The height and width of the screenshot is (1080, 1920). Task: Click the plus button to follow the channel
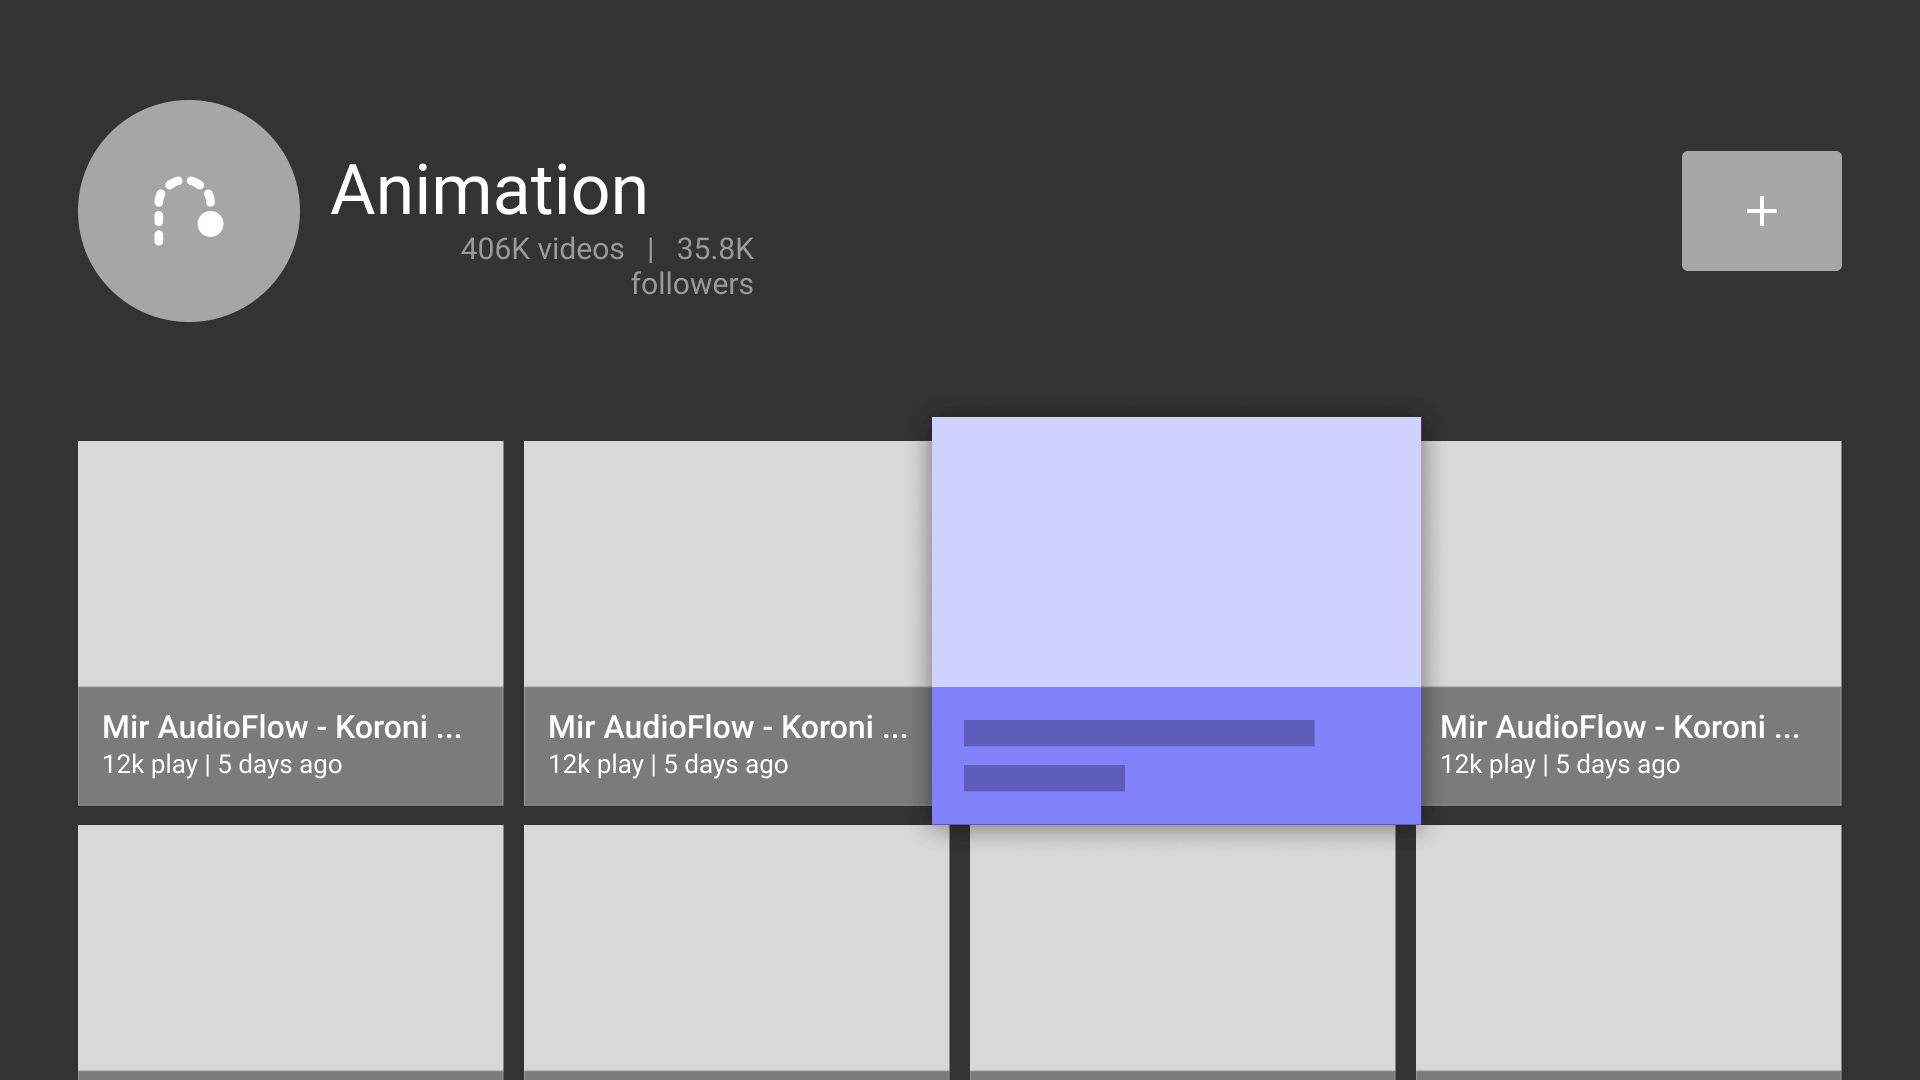pos(1761,211)
